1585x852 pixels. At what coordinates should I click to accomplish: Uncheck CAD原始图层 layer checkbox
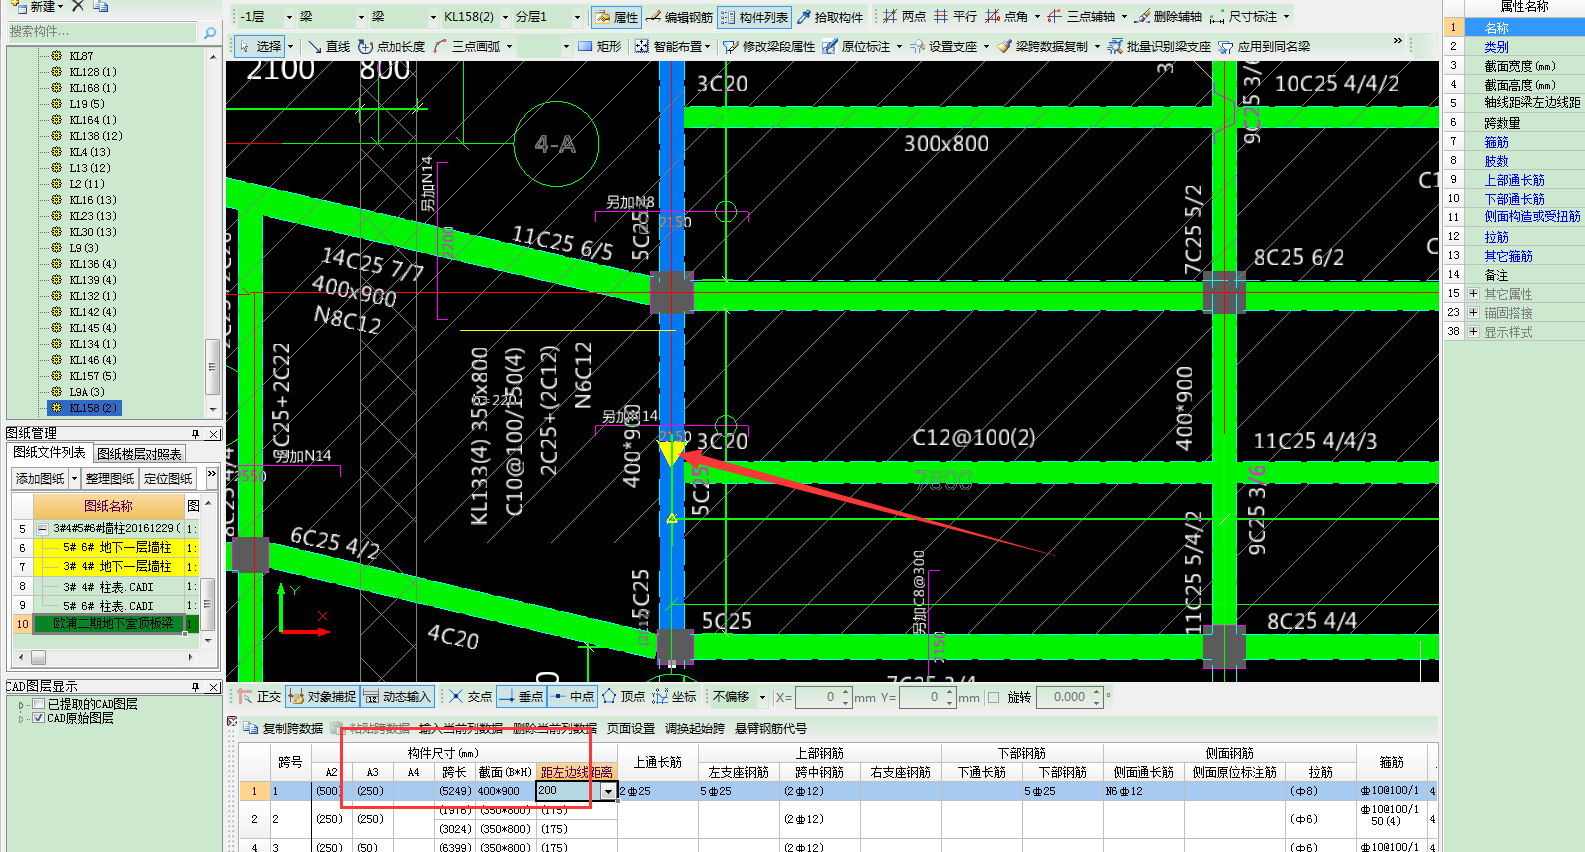click(39, 718)
